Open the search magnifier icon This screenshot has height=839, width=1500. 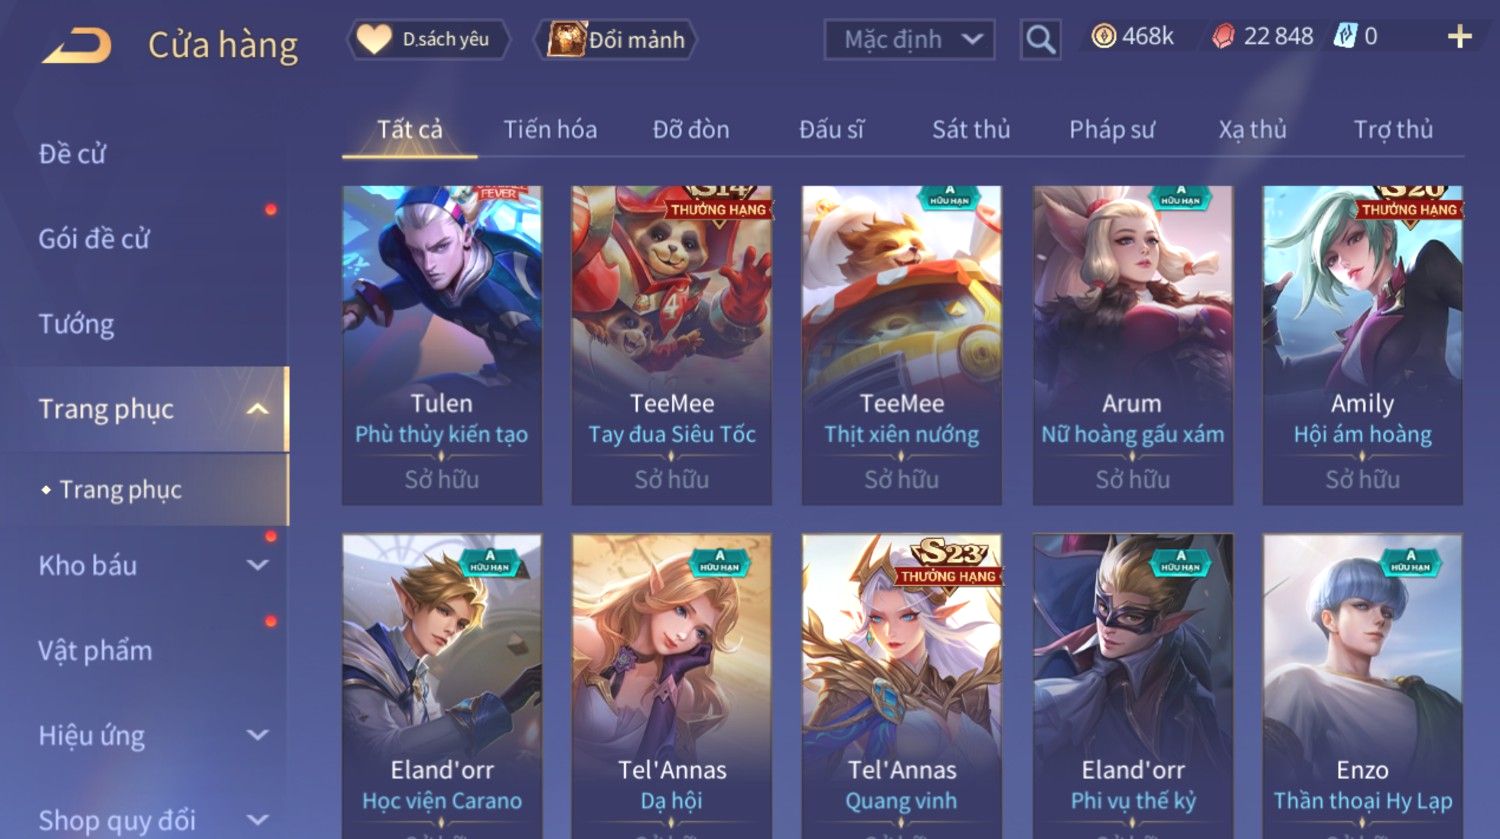[x=1040, y=40]
